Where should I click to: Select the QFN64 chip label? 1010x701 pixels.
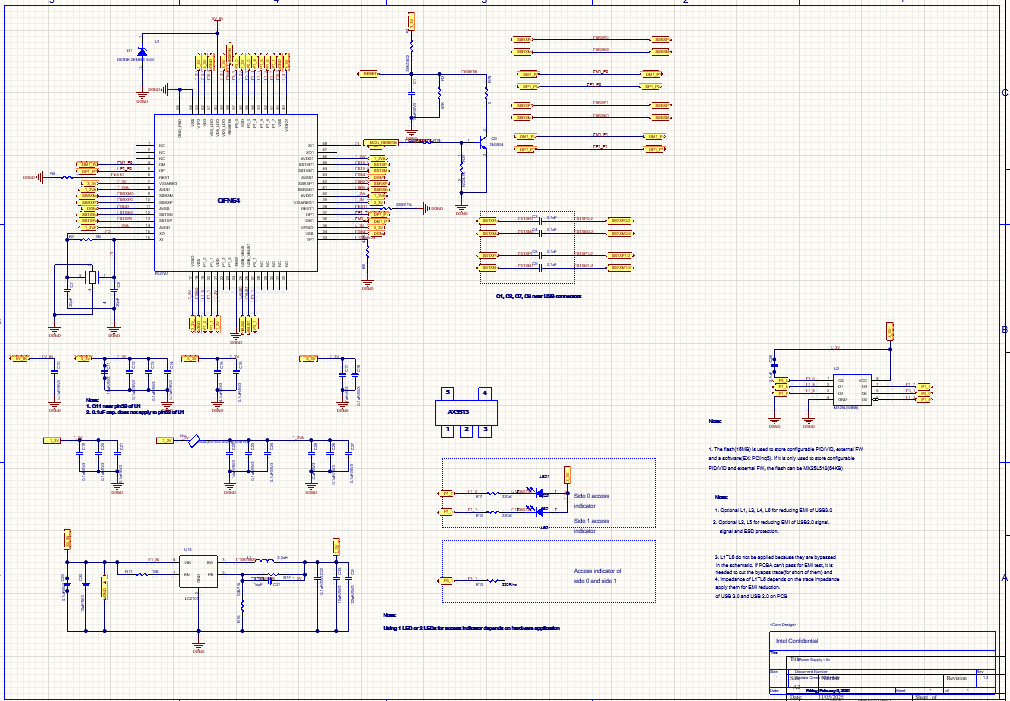[x=229, y=201]
